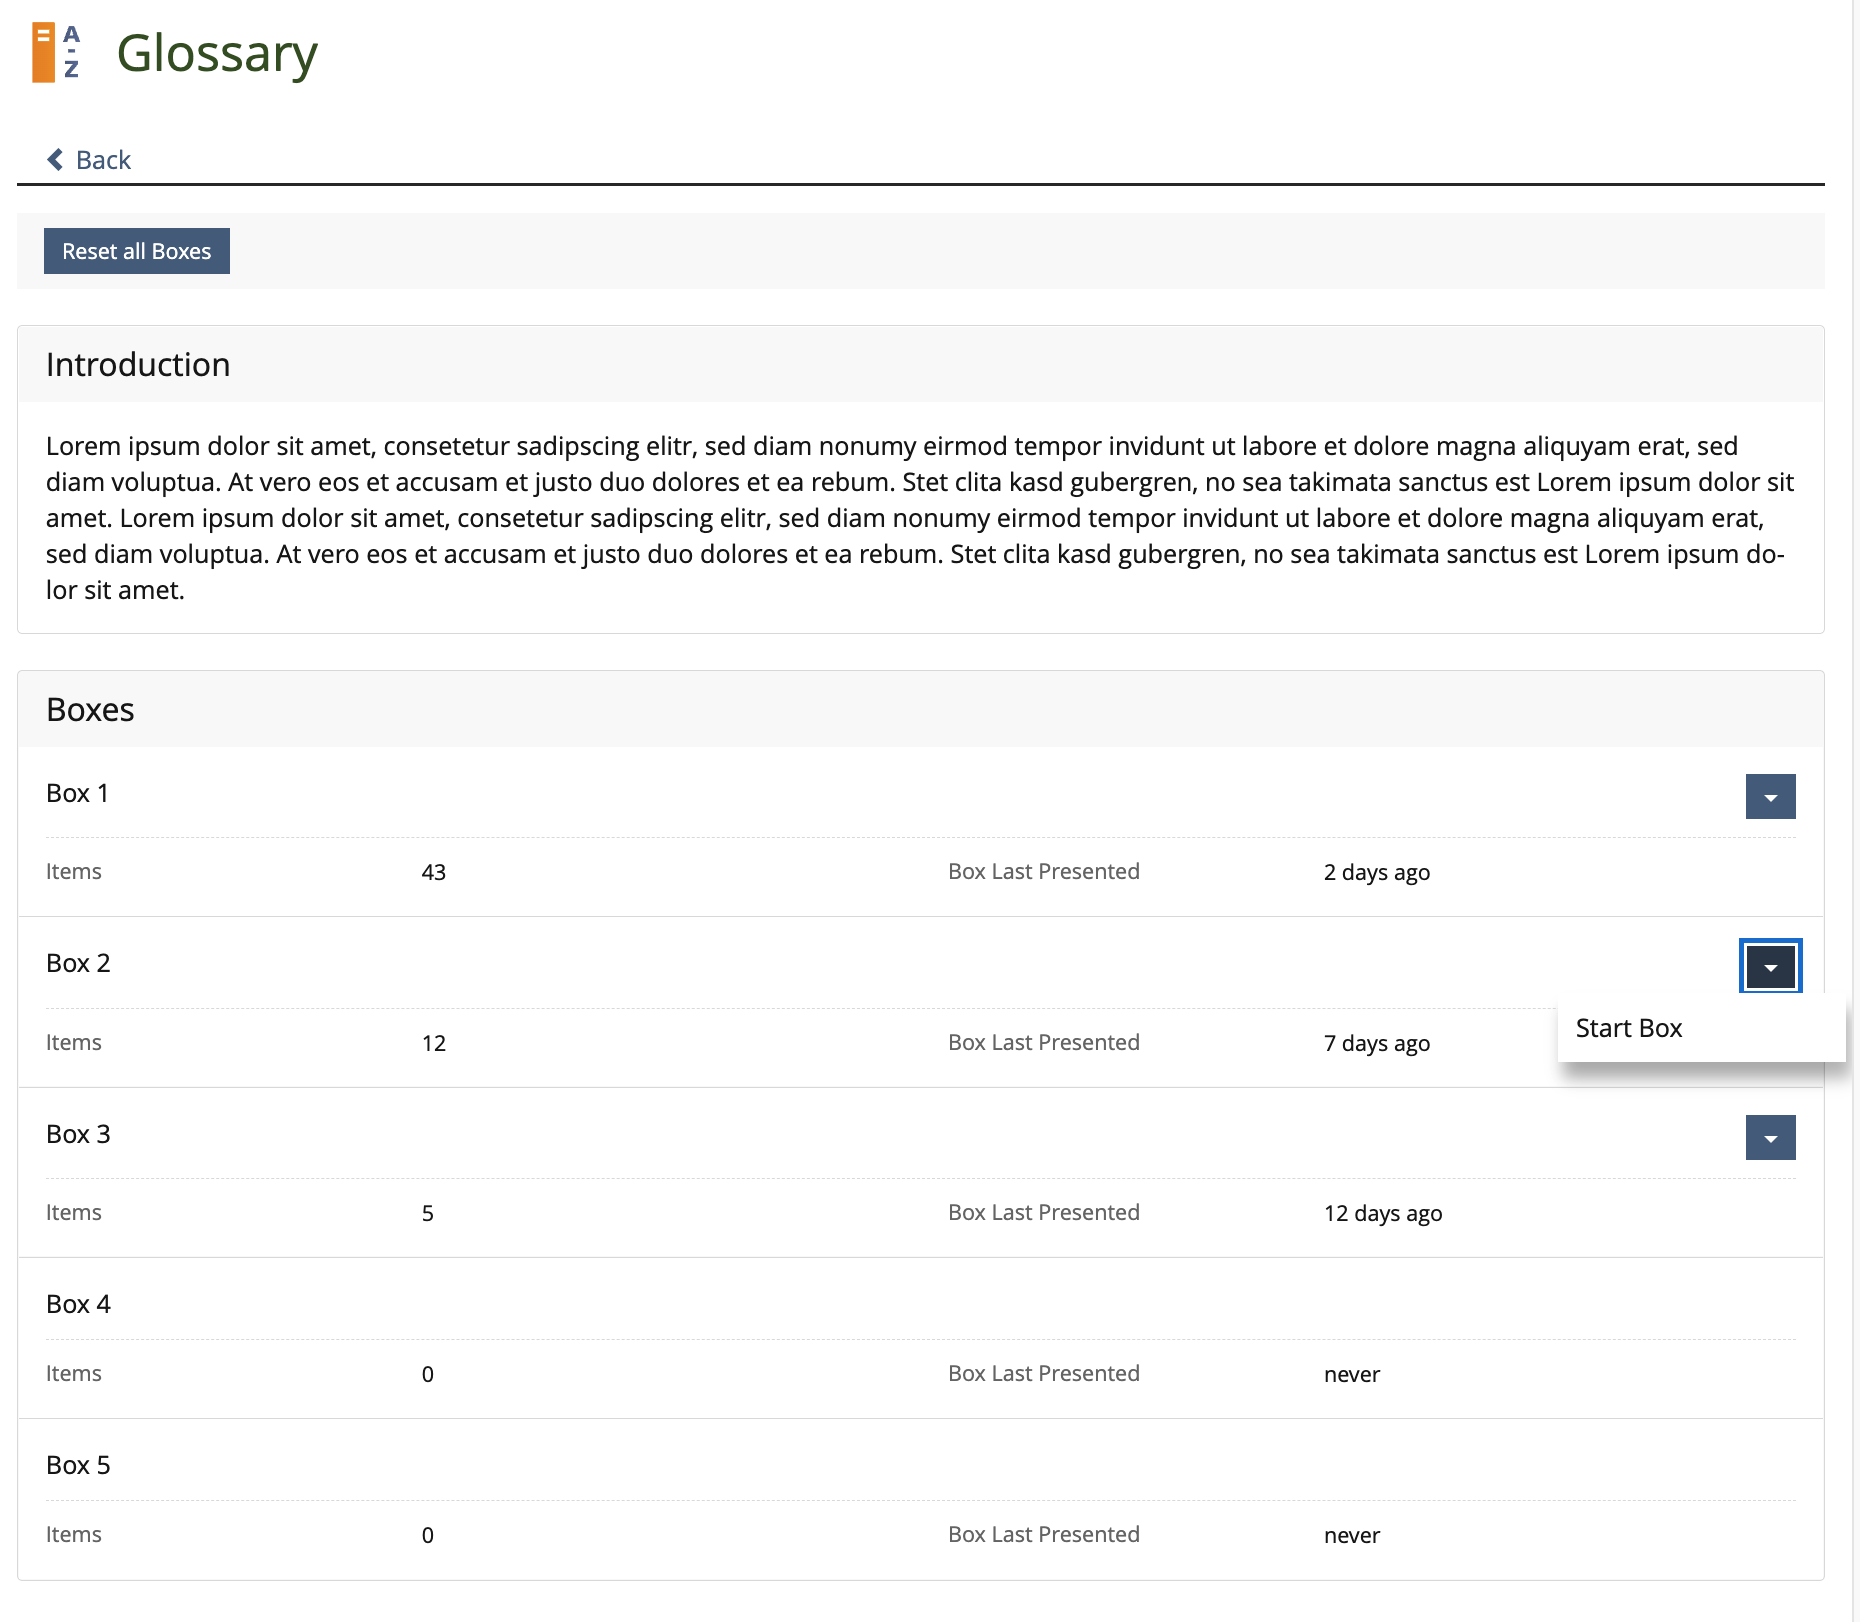Go back using the Back link text
Screen dimensions: 1860x1622
tap(103, 160)
